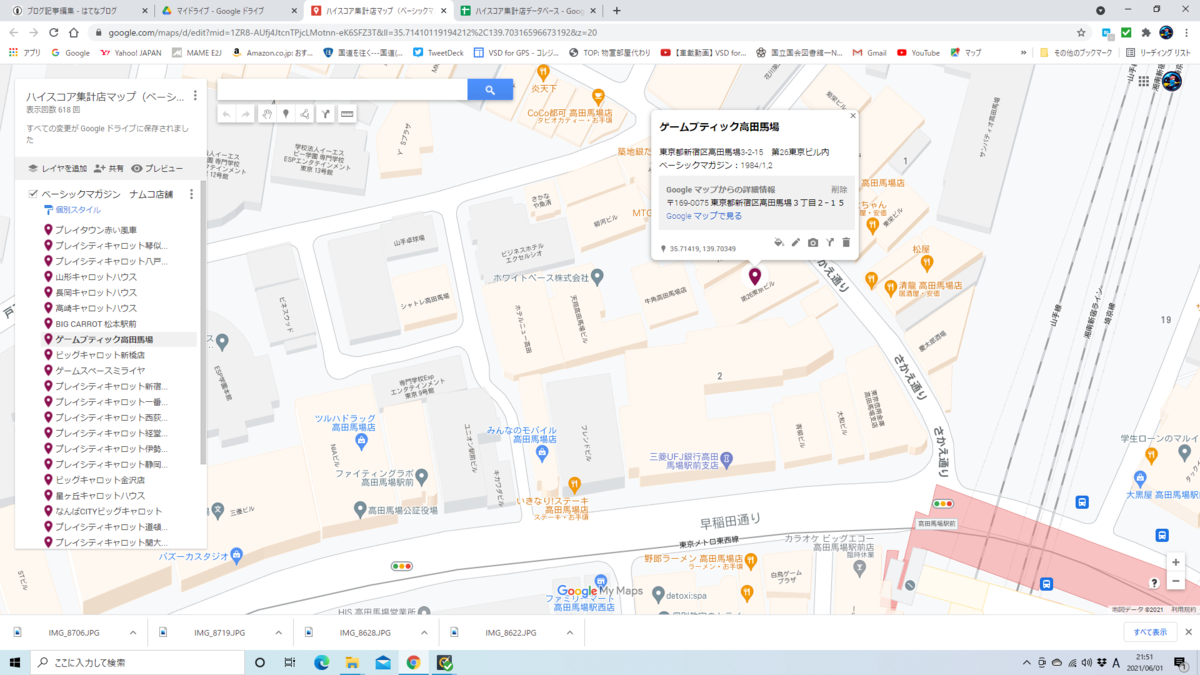Click the bookmark star in address bar
1200x675 pixels.
1081,32
